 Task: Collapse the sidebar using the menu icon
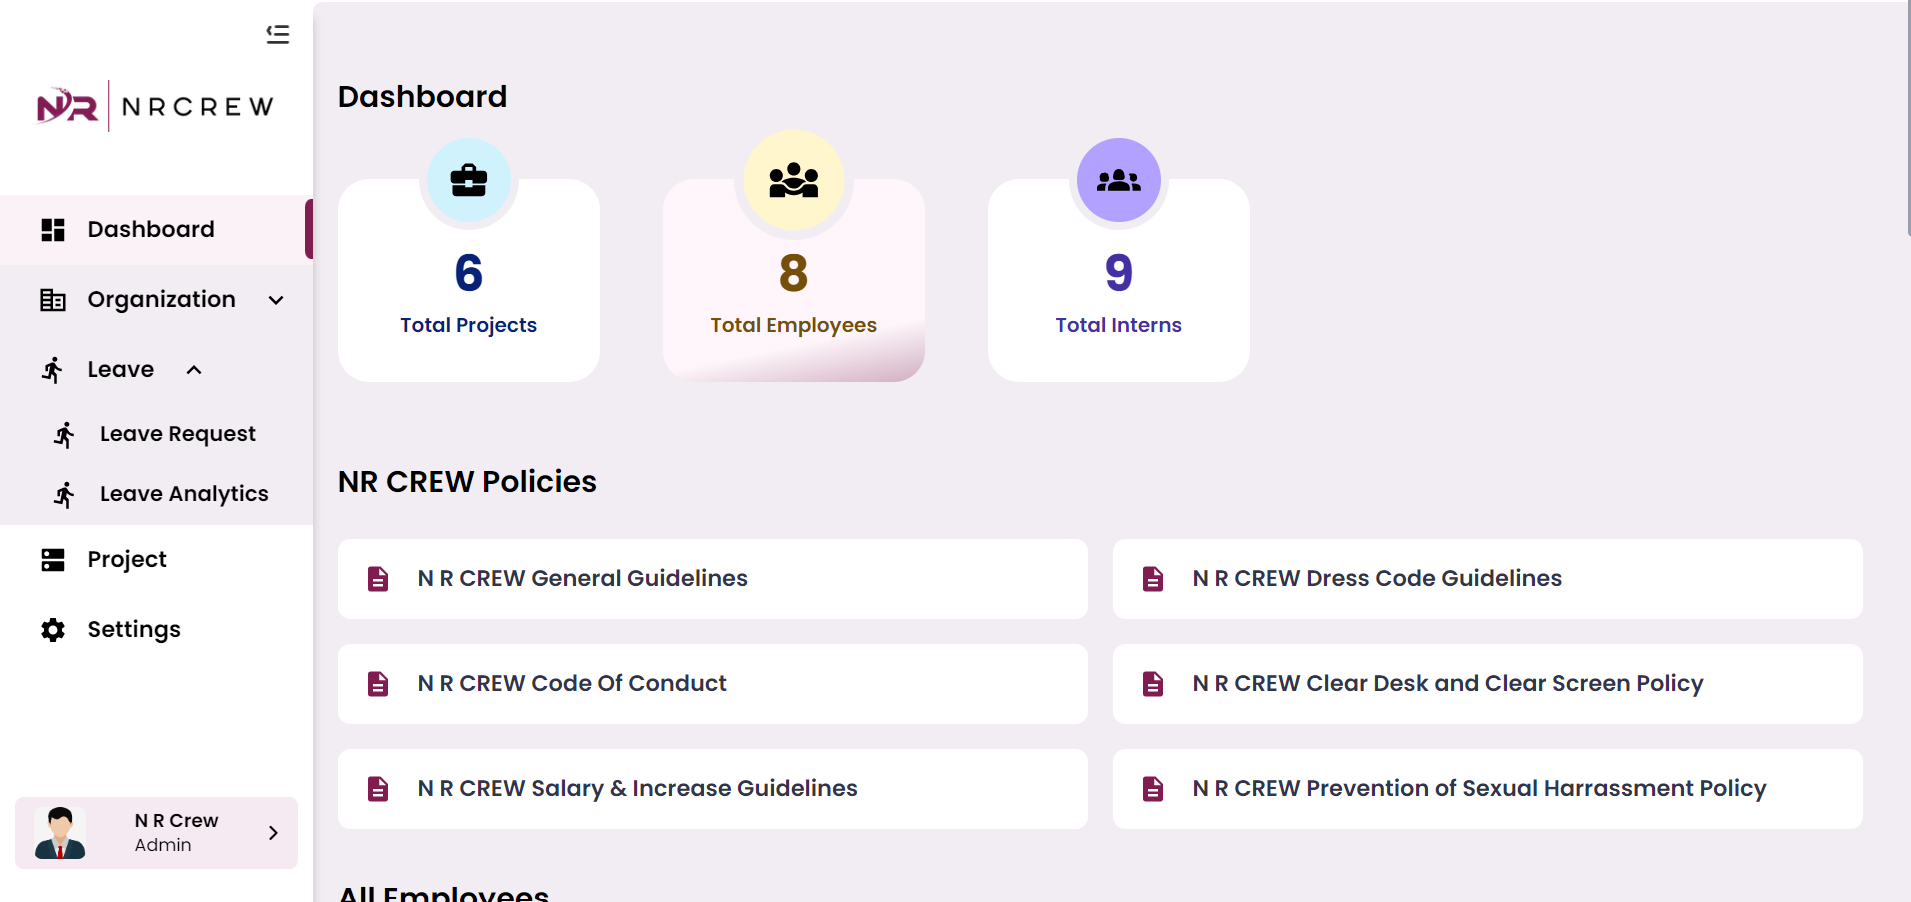(x=277, y=35)
